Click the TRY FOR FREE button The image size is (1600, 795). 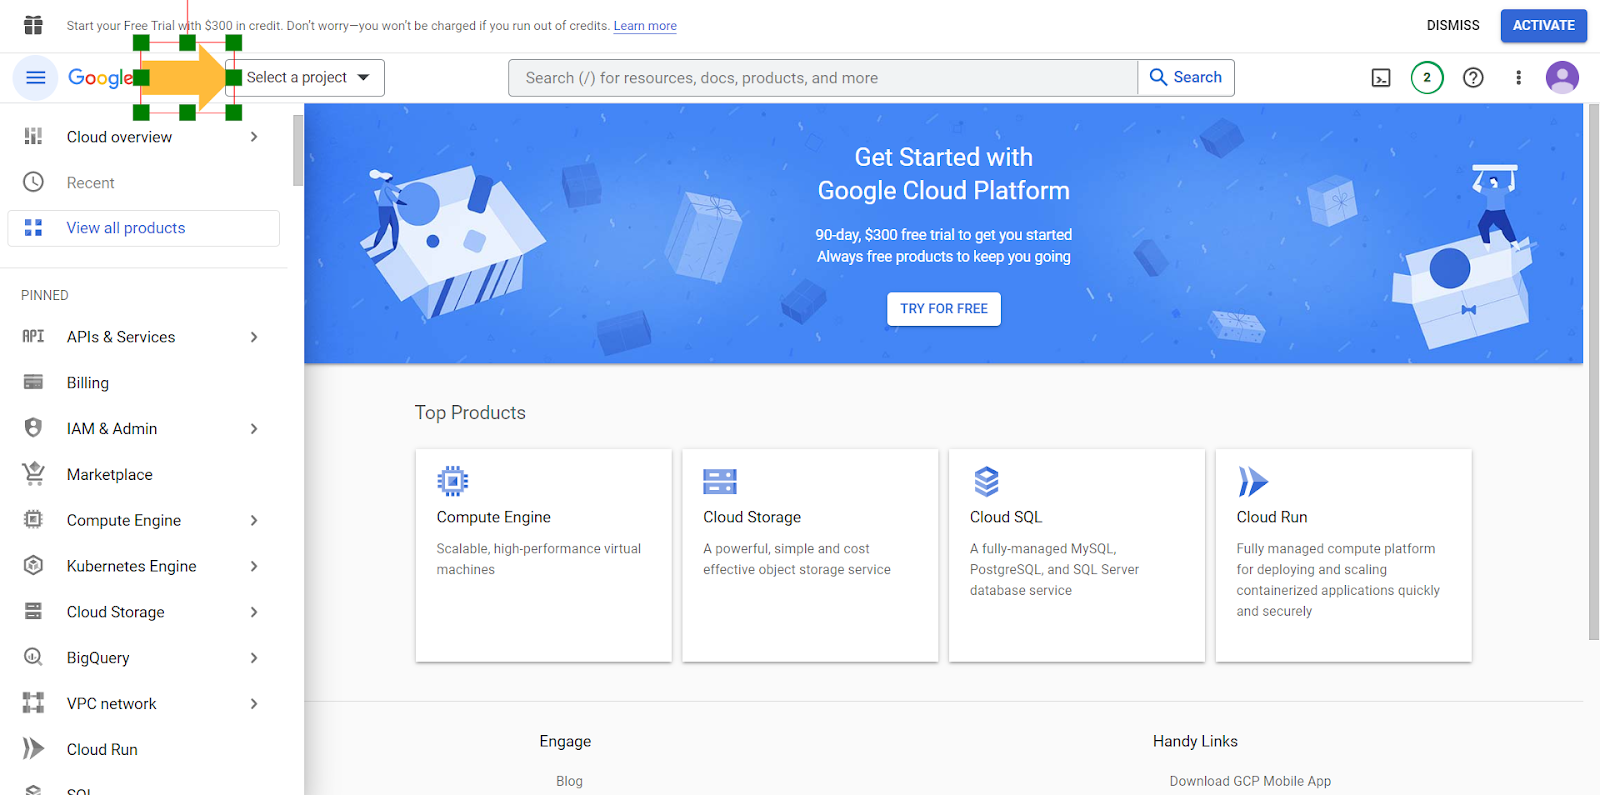coord(944,309)
